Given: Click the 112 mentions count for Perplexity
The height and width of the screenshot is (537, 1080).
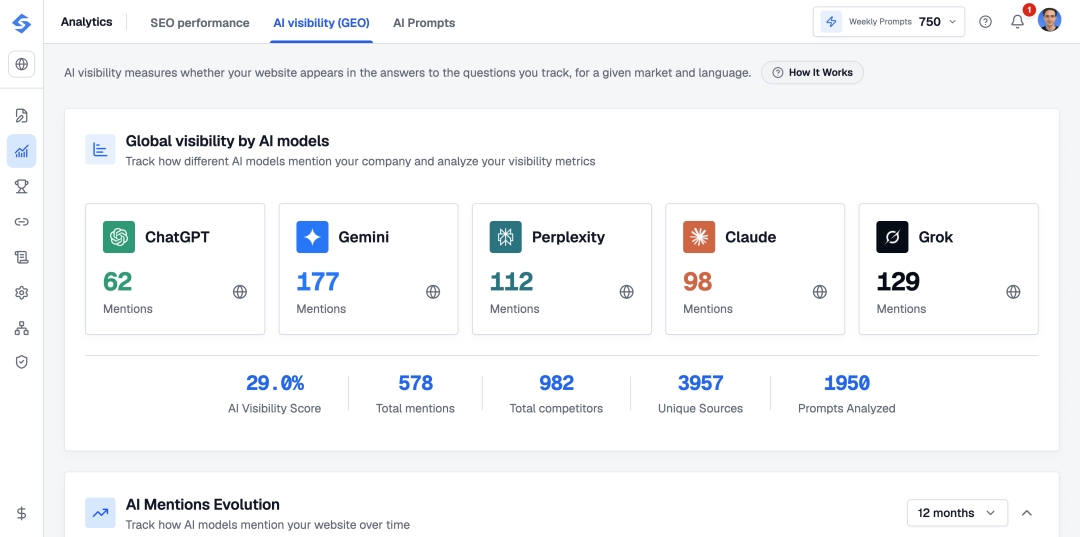Looking at the screenshot, I should coord(512,282).
